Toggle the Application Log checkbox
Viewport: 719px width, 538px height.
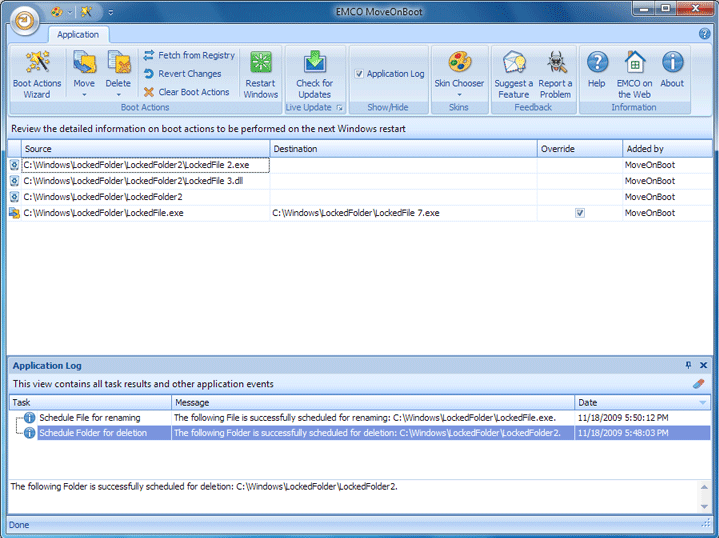tap(359, 73)
